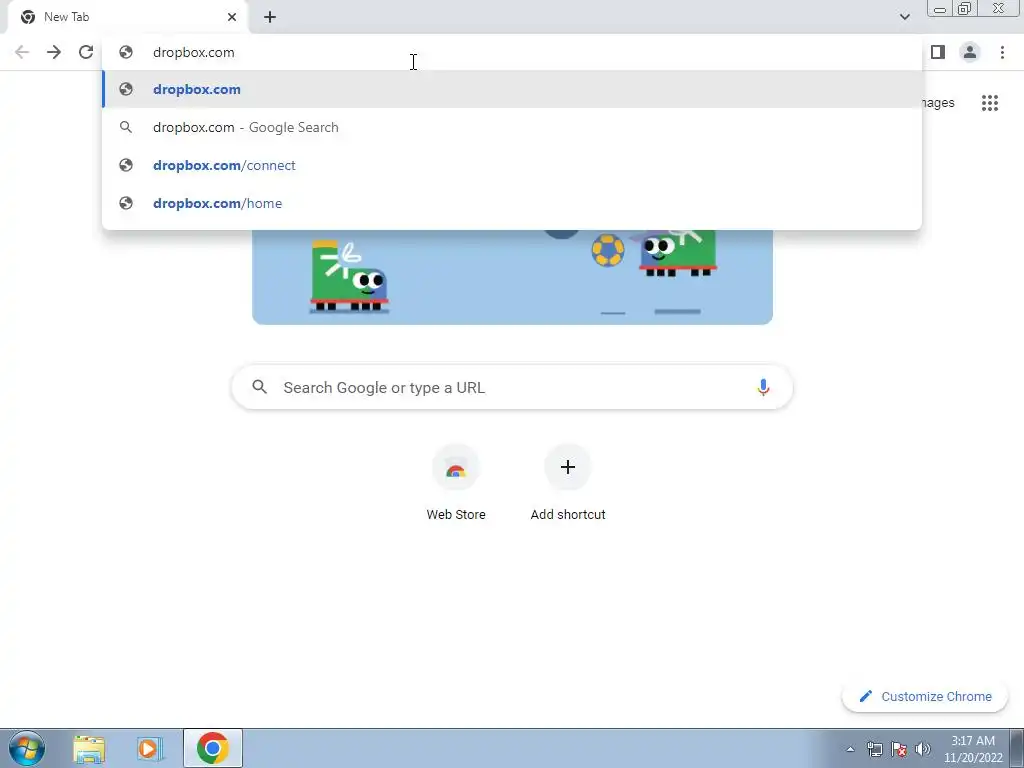Click the Chrome taskbar icon

tap(212, 748)
